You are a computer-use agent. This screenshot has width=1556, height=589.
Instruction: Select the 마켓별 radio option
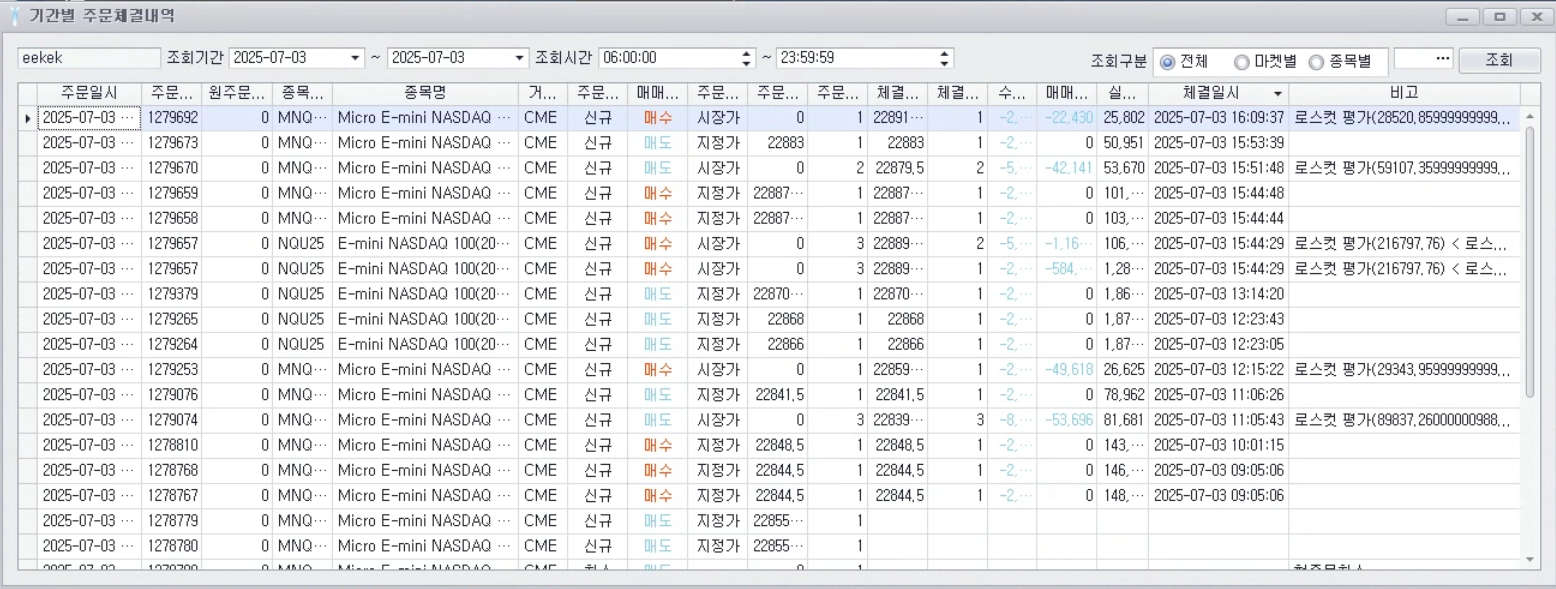[x=1241, y=61]
